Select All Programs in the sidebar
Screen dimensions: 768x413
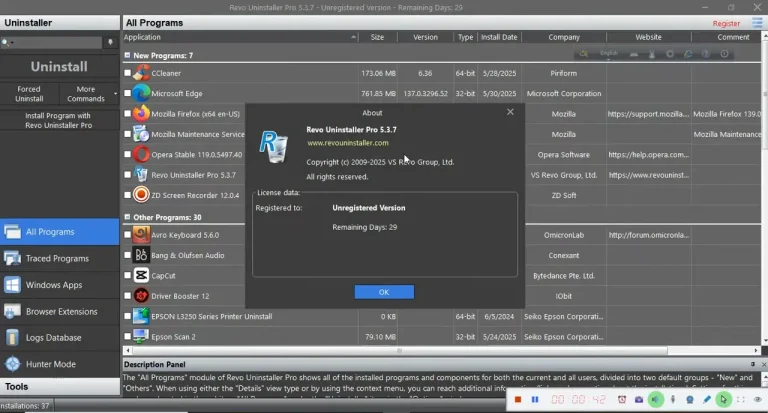[60, 232]
